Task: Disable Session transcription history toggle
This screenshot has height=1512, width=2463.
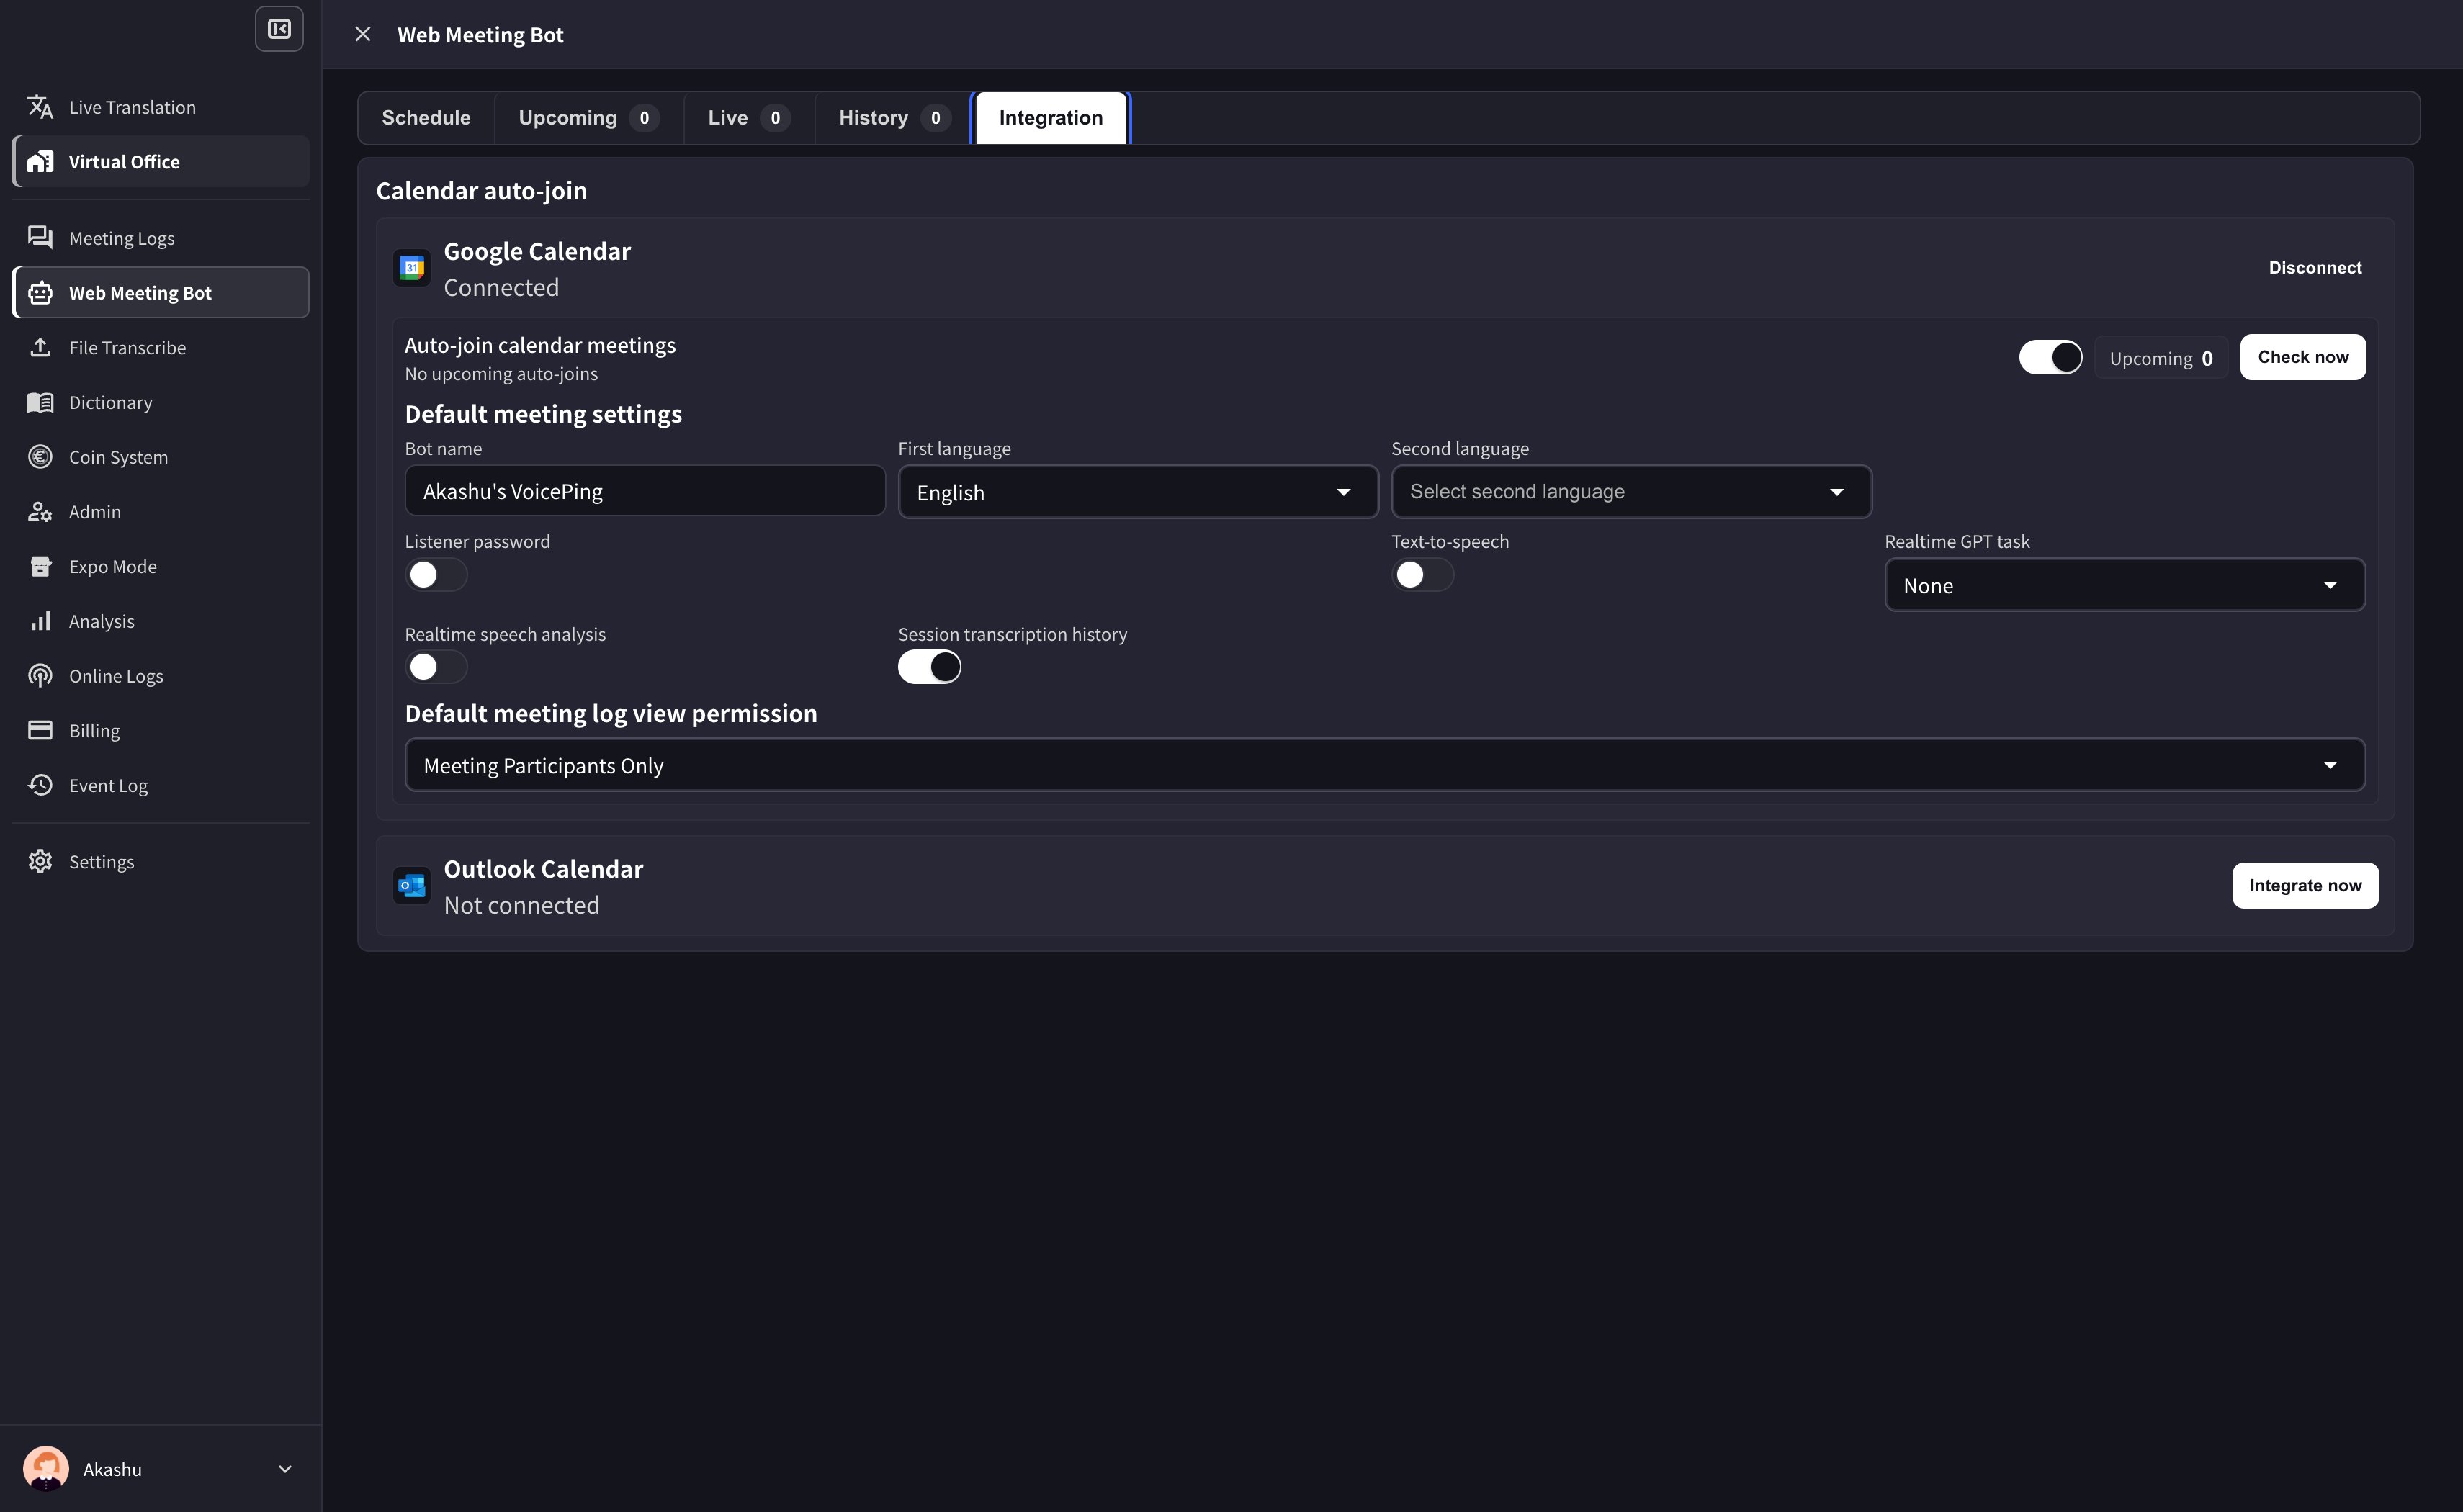Action: tap(929, 667)
